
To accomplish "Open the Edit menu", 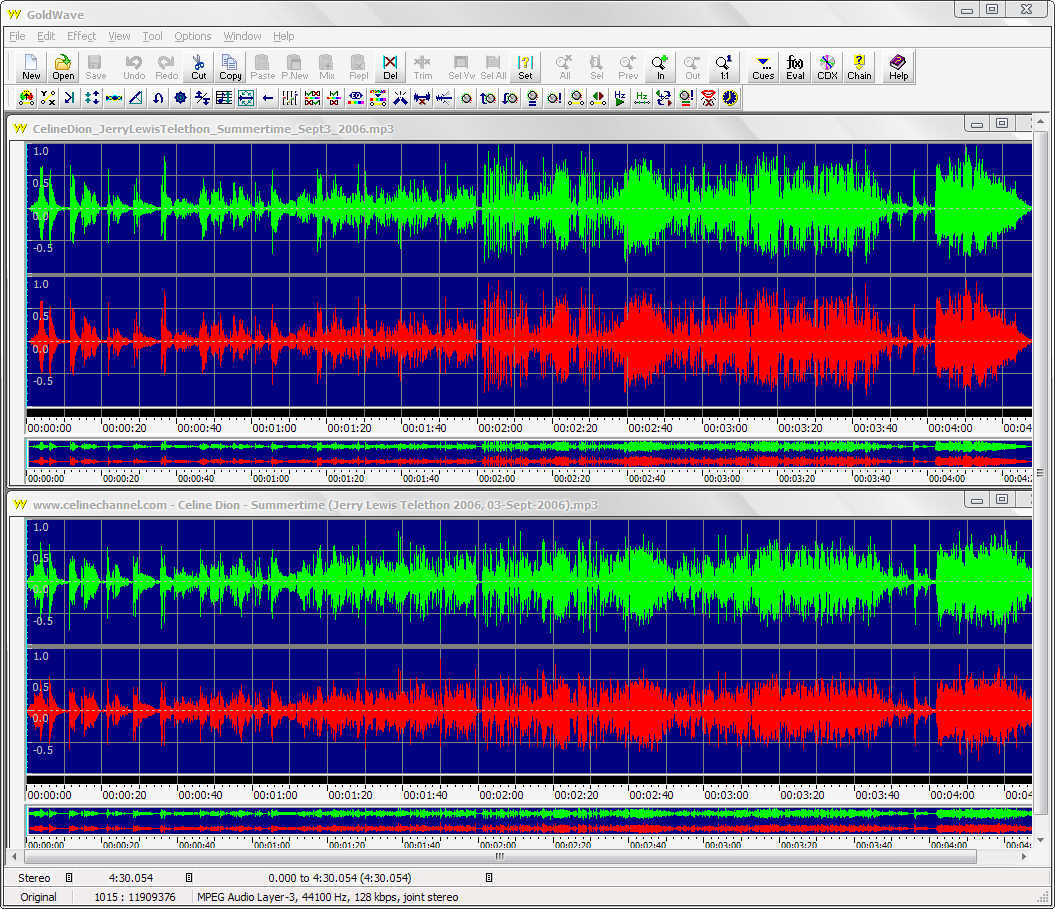I will (x=46, y=36).
